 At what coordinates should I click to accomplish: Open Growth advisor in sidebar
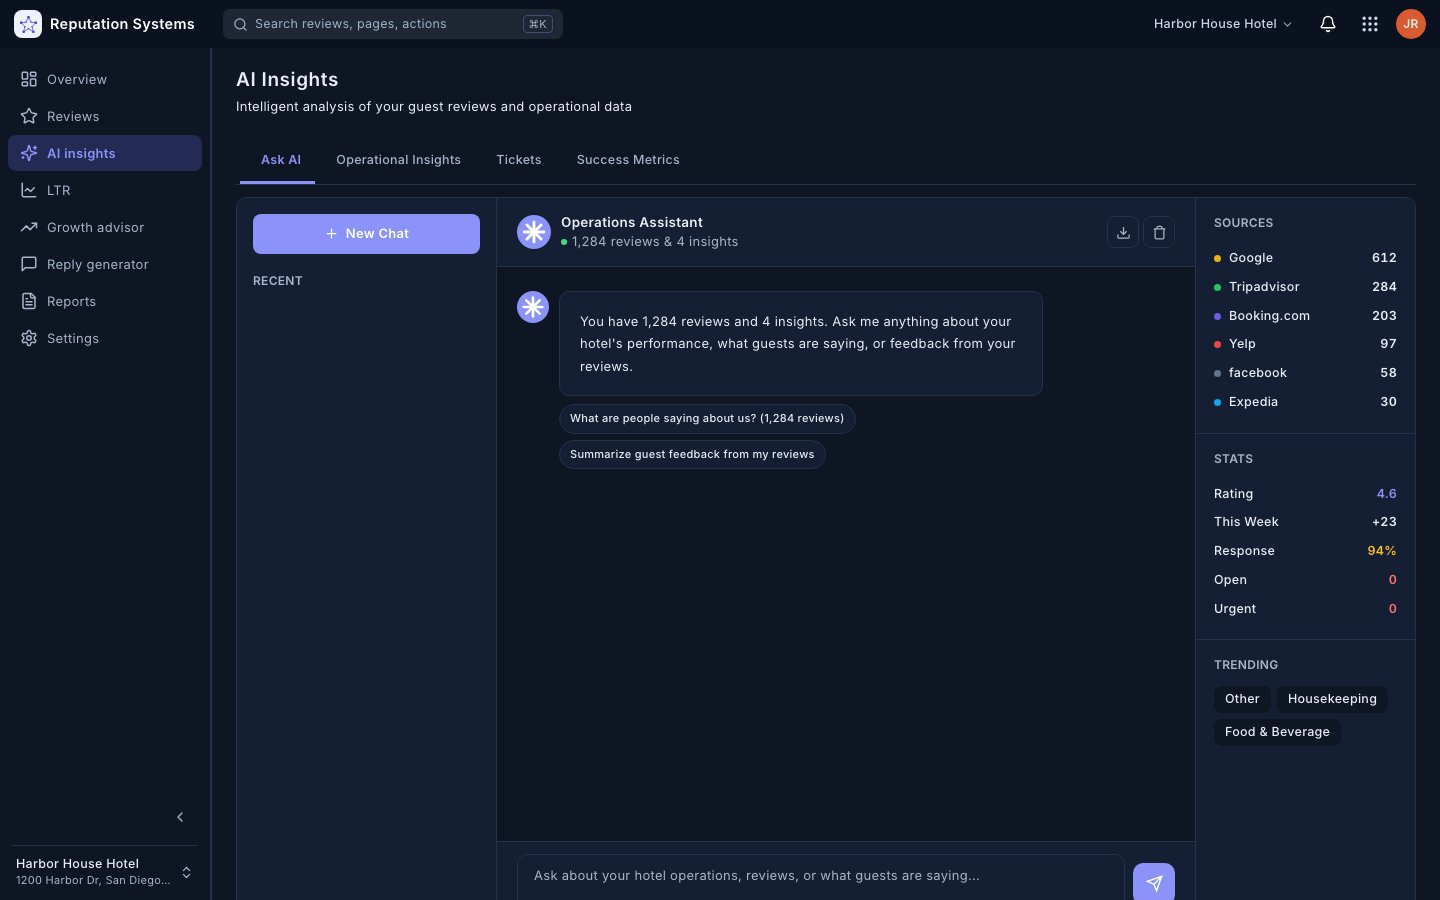tap(105, 227)
